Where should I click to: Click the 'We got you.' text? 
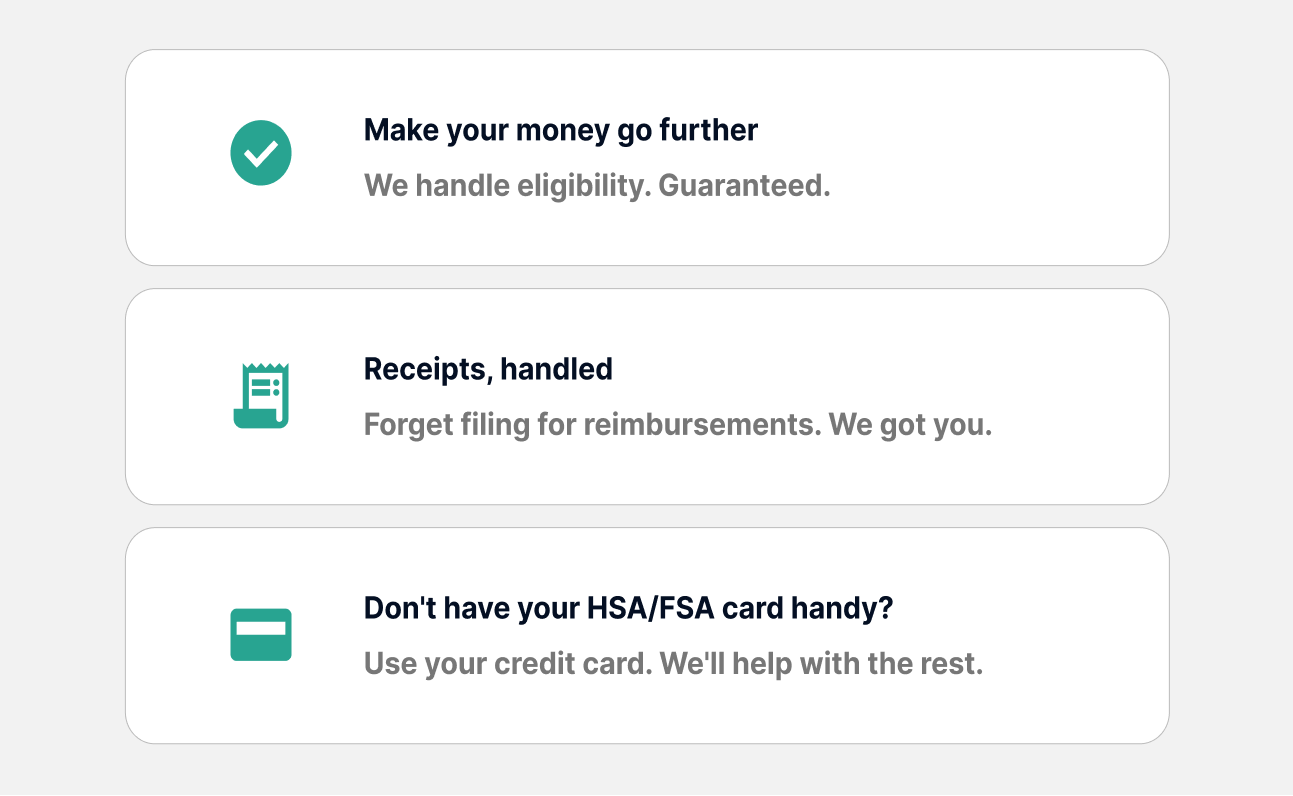[x=910, y=425]
